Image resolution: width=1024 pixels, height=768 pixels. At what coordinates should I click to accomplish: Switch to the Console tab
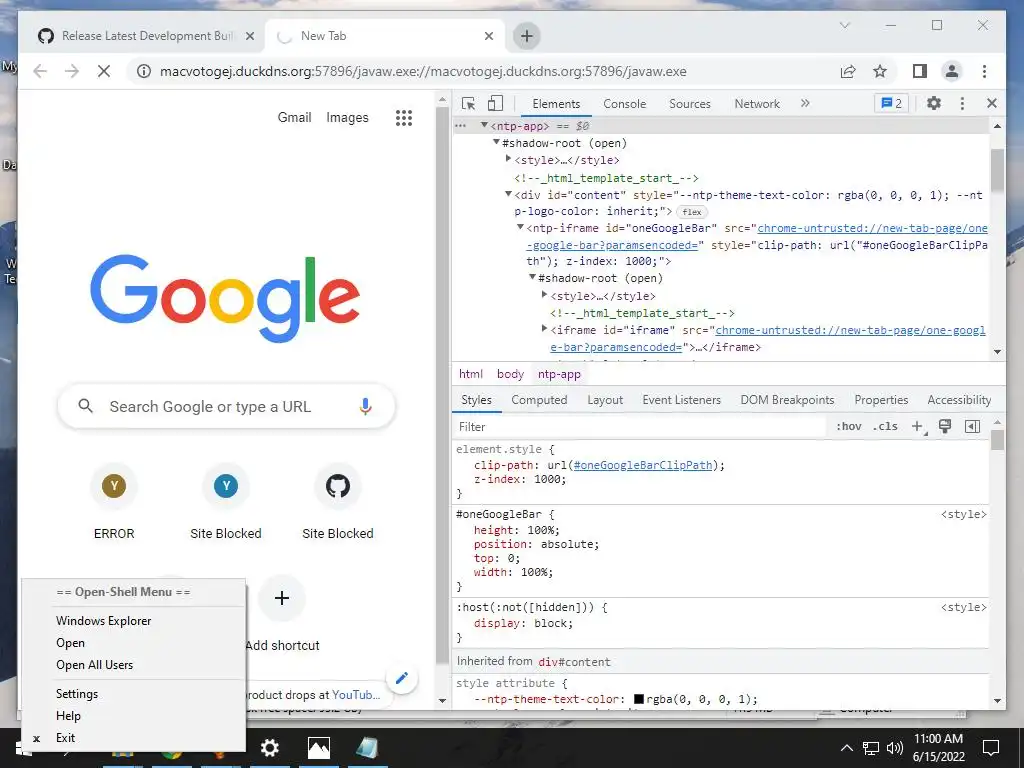coord(624,104)
